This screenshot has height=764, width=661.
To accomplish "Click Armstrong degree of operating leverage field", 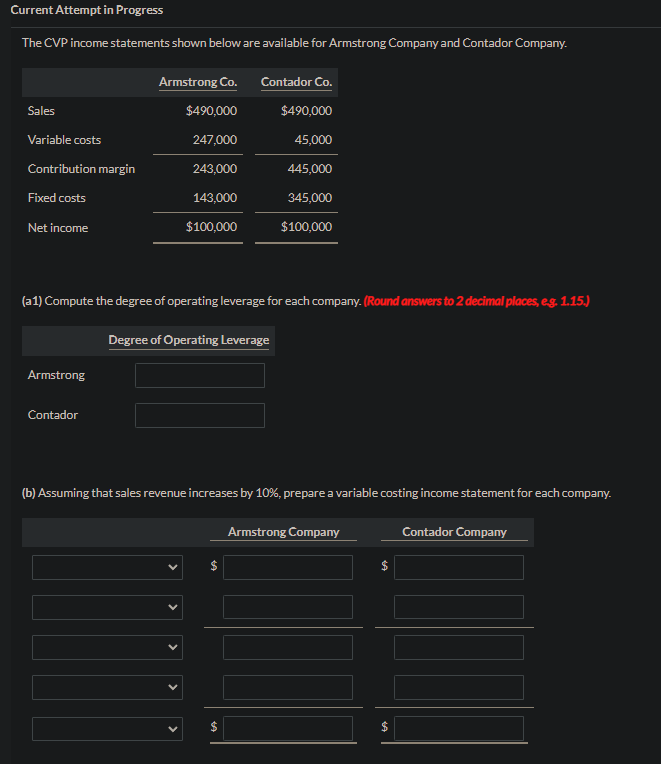I will point(200,375).
